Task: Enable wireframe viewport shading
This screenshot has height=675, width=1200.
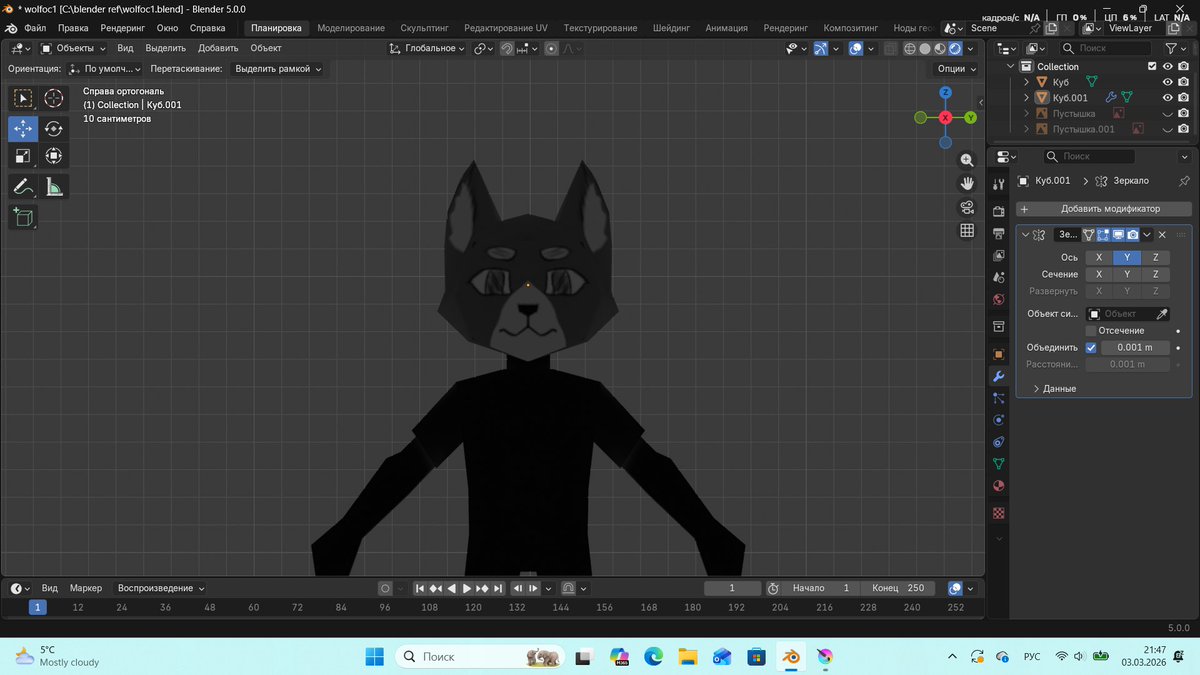Action: coord(909,48)
